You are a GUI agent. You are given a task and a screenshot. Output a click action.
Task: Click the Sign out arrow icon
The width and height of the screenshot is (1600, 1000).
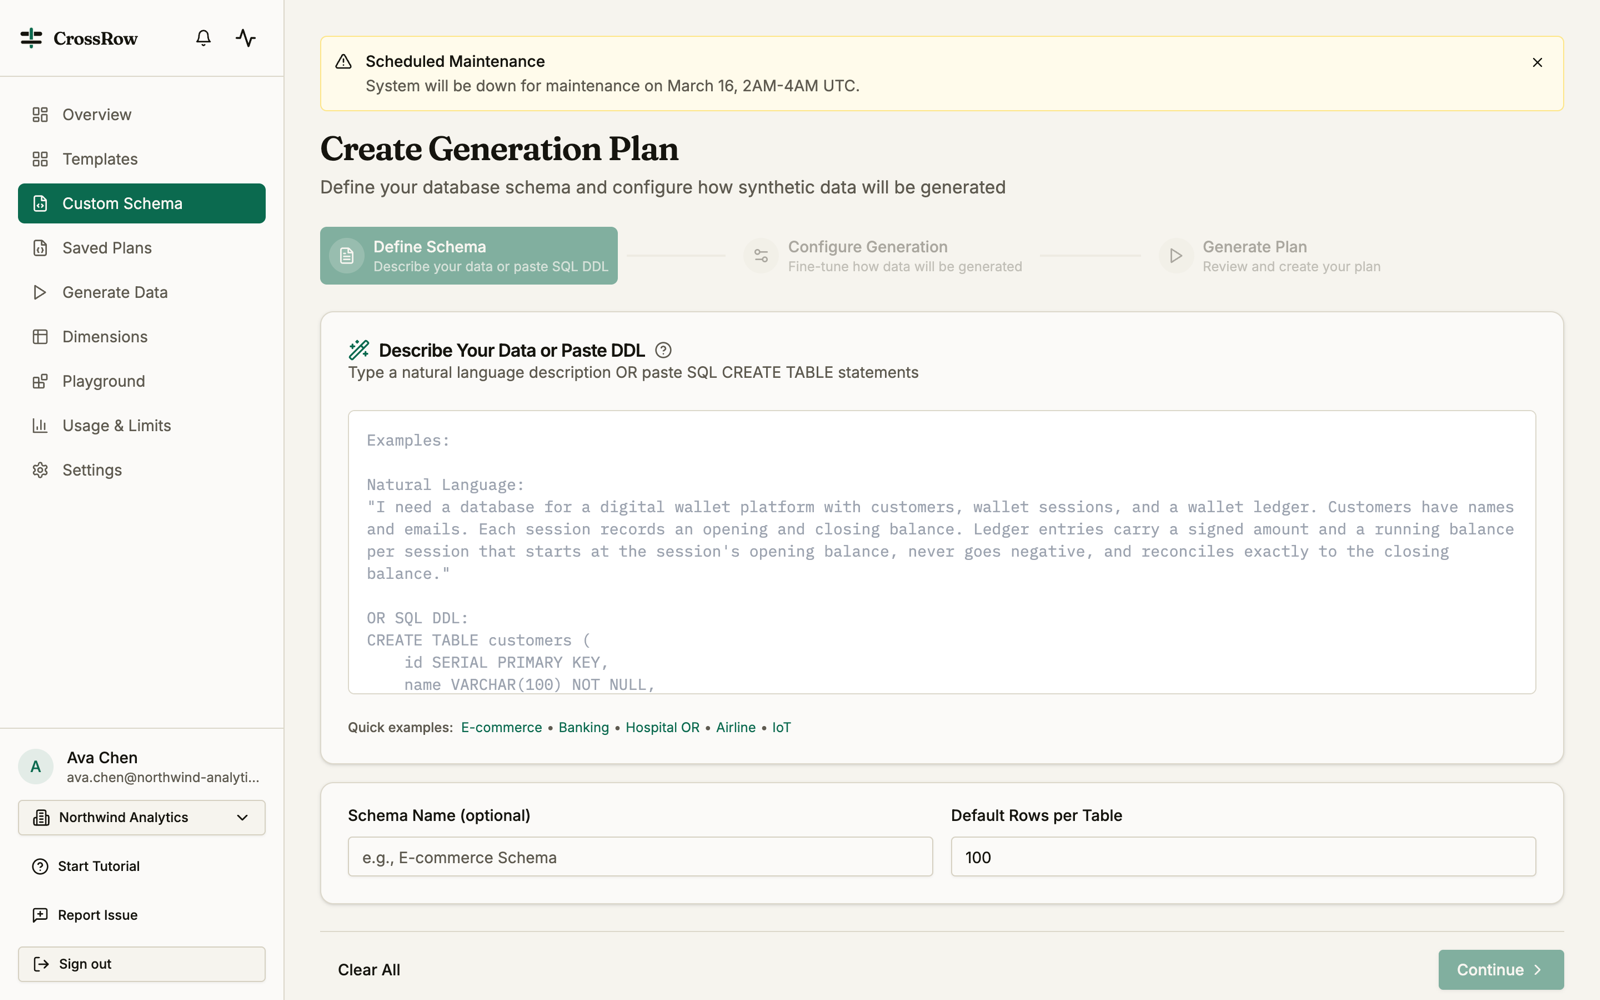[x=41, y=964]
